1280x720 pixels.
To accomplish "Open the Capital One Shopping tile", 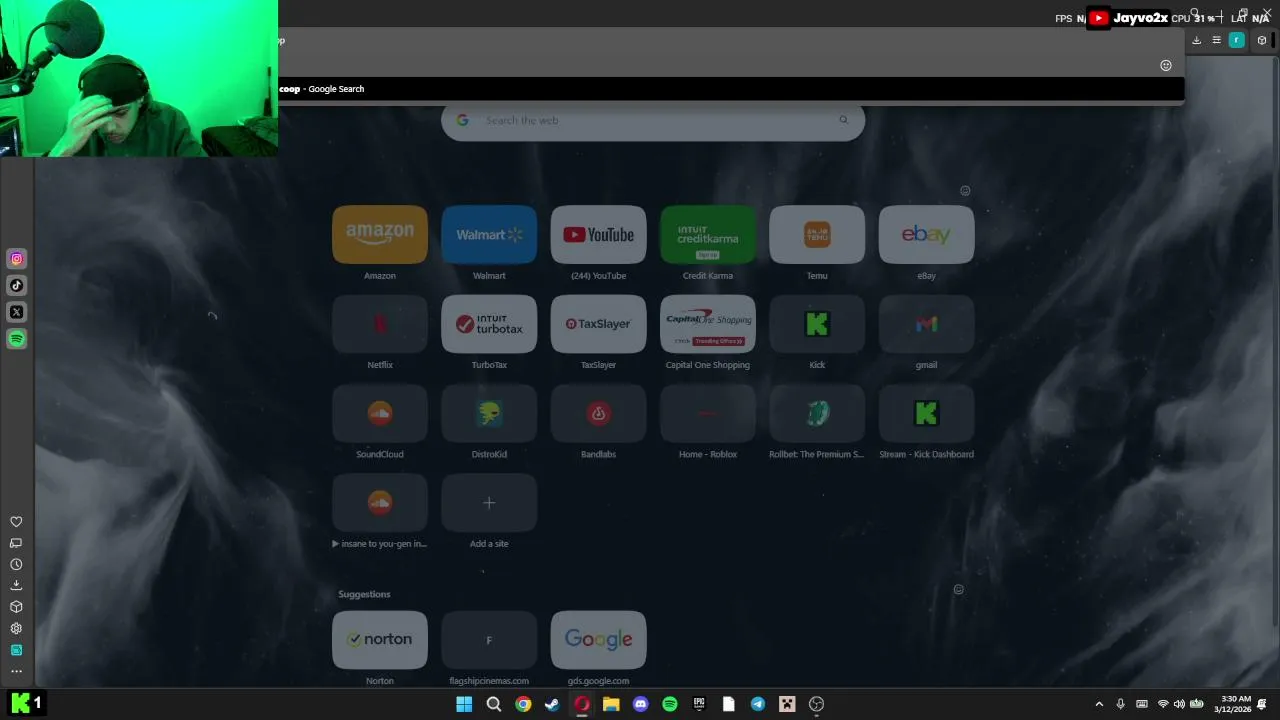I will click(x=708, y=324).
